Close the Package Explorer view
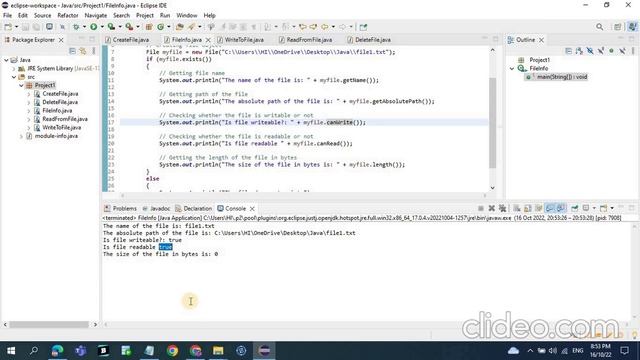Image resolution: width=640 pixels, height=360 pixels. (61, 40)
